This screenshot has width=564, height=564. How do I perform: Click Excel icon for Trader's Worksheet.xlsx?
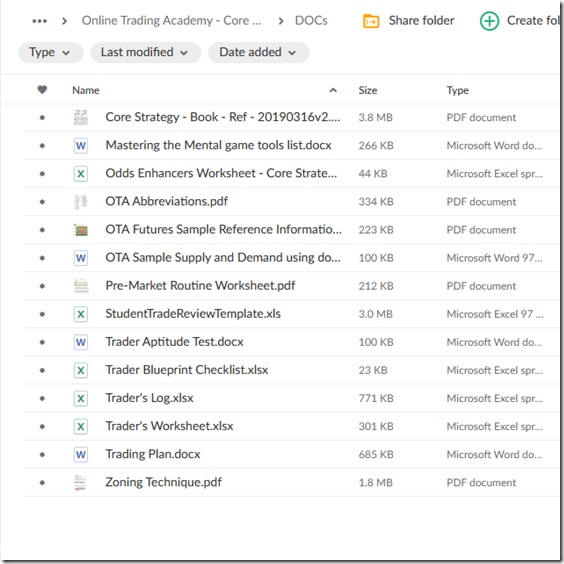point(81,427)
